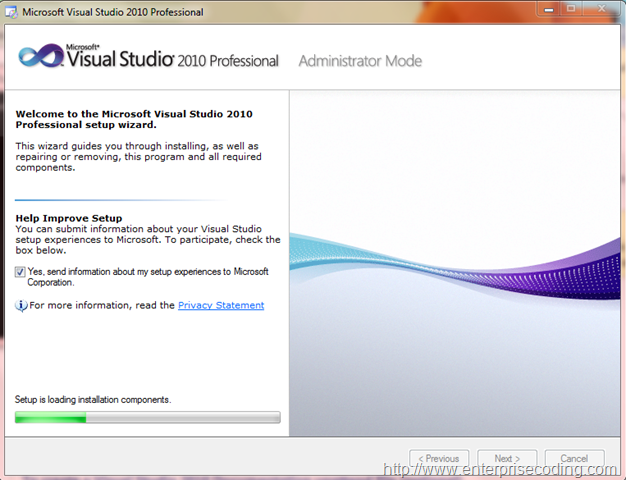The height and width of the screenshot is (480, 626).
Task: Close the setup window
Action: pos(601,9)
